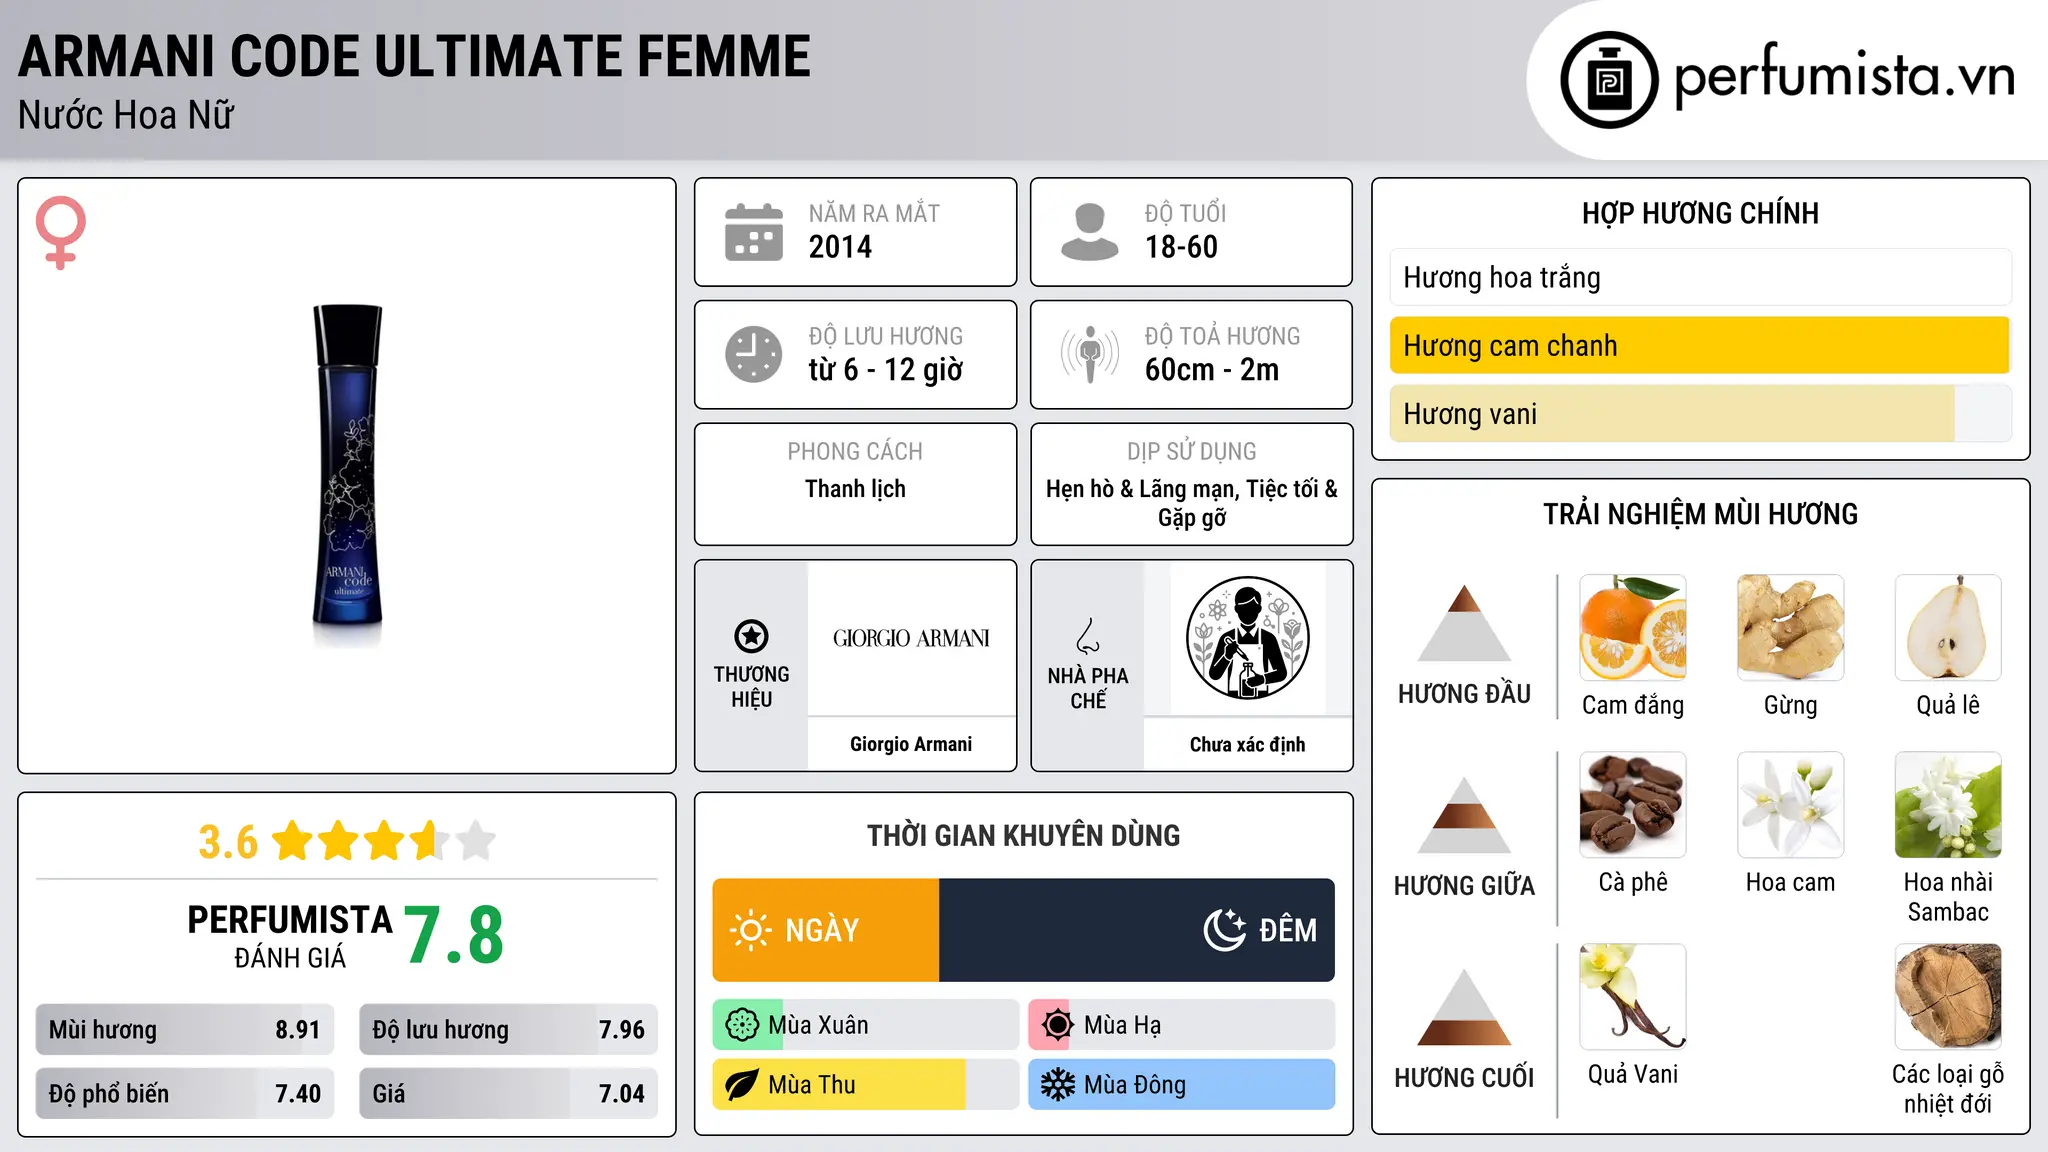The width and height of the screenshot is (2048, 1152).
Task: Click the heading Trải nghiệm mùi hương
Action: [x=1700, y=515]
